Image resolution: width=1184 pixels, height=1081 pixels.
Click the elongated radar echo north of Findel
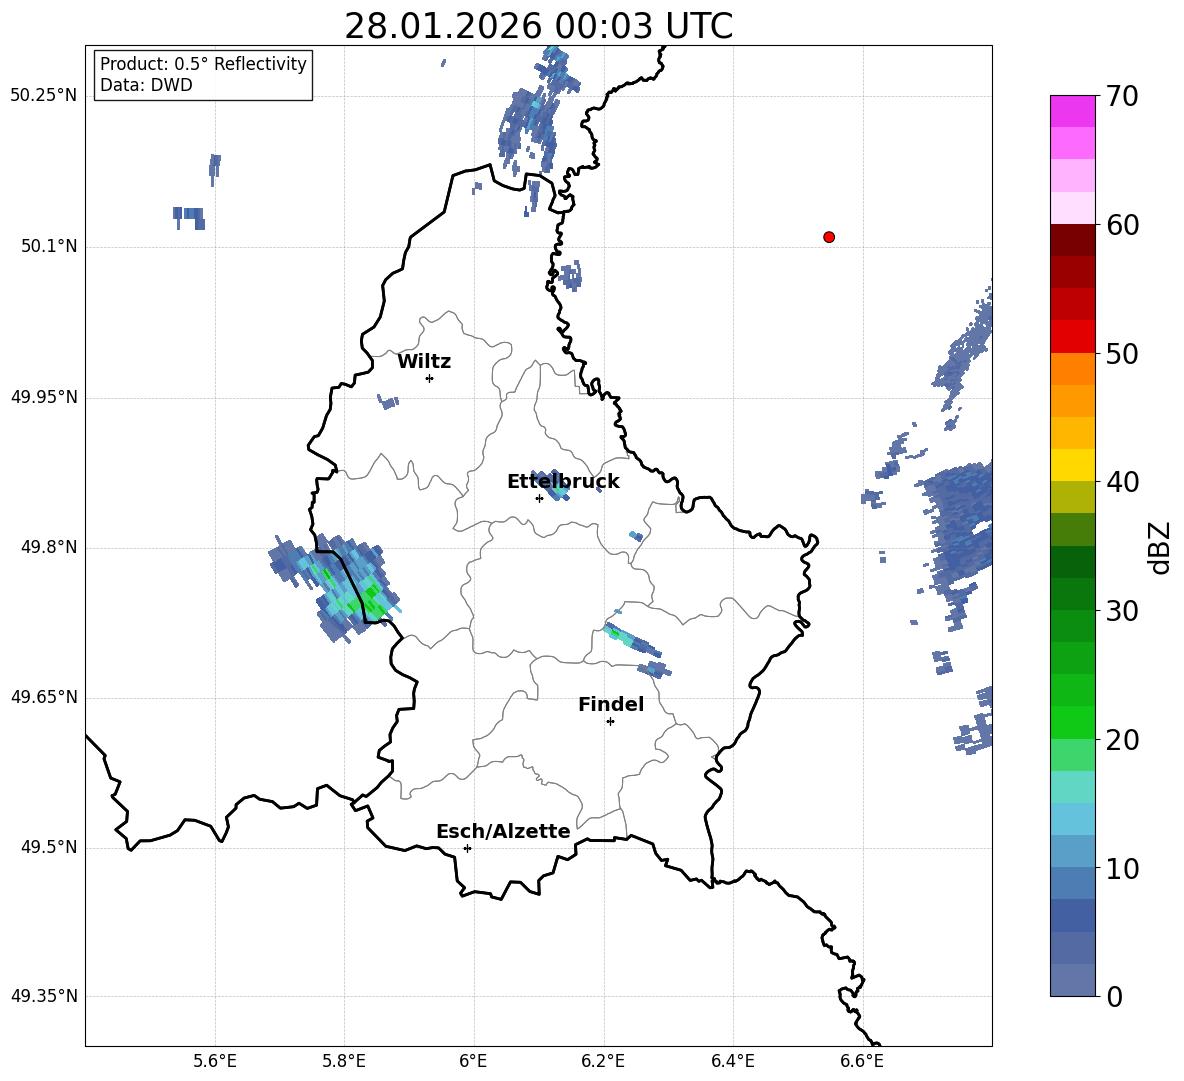(x=633, y=640)
